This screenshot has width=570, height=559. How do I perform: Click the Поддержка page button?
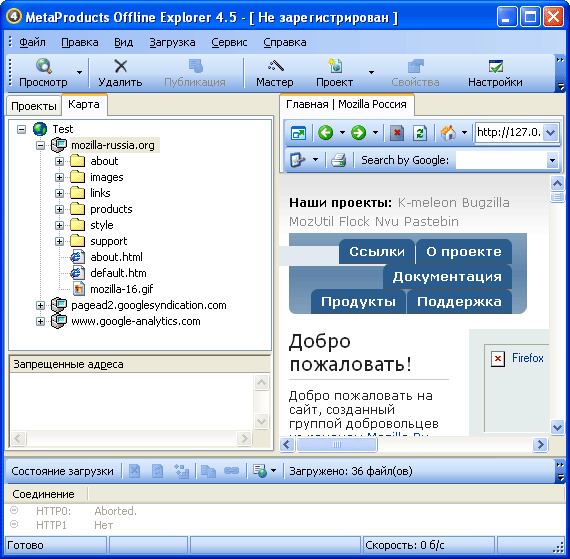(x=459, y=302)
